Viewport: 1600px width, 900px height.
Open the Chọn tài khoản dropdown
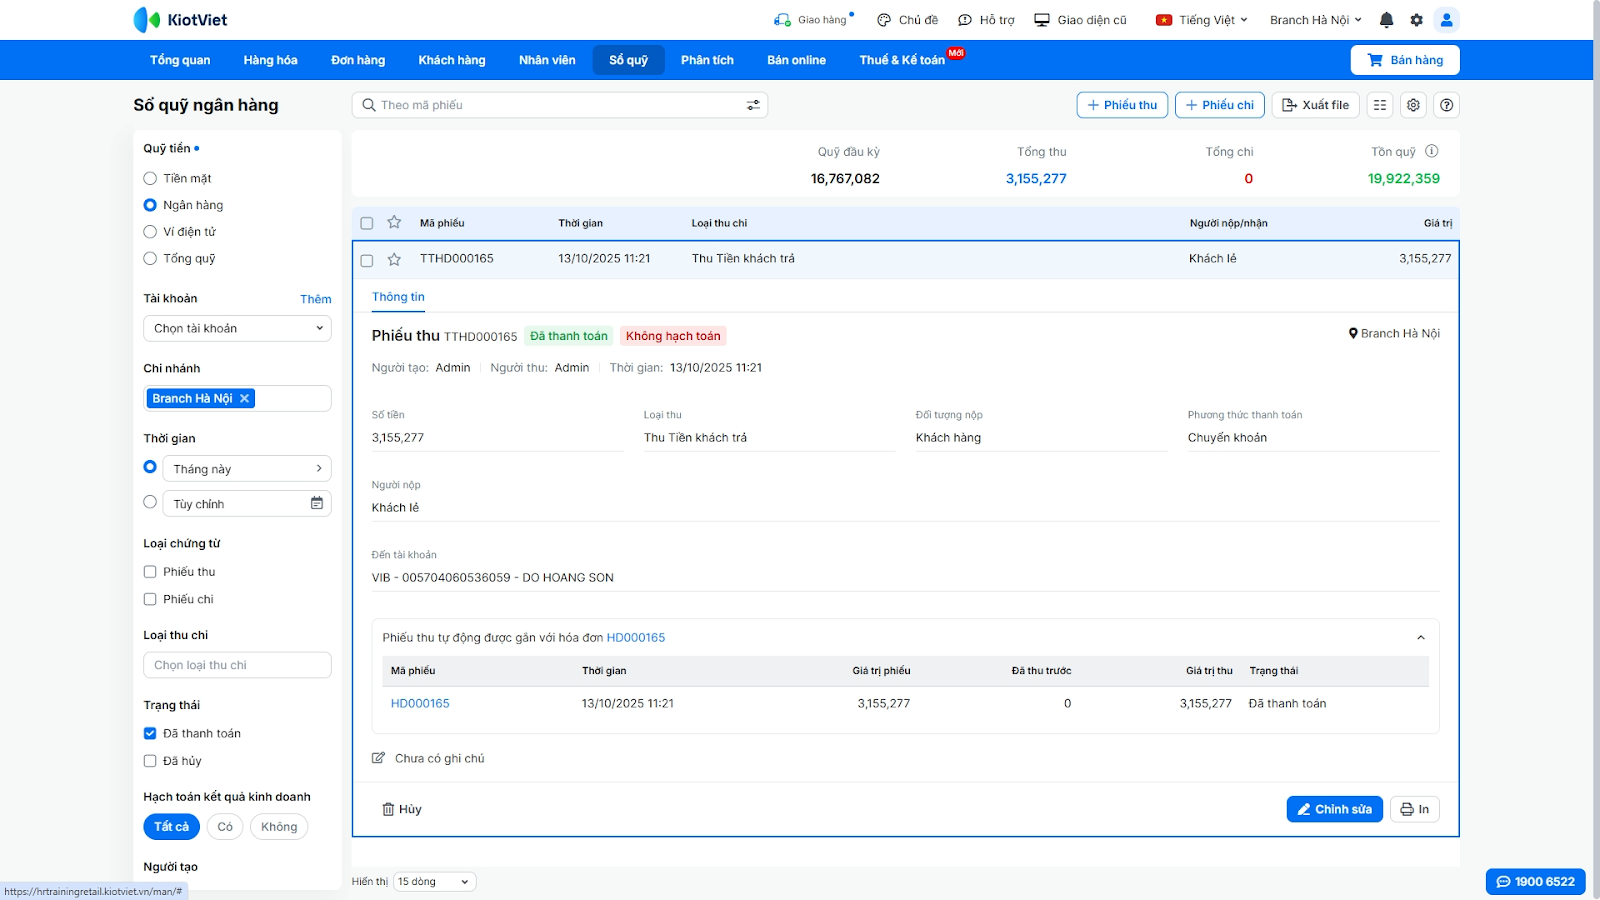(237, 328)
